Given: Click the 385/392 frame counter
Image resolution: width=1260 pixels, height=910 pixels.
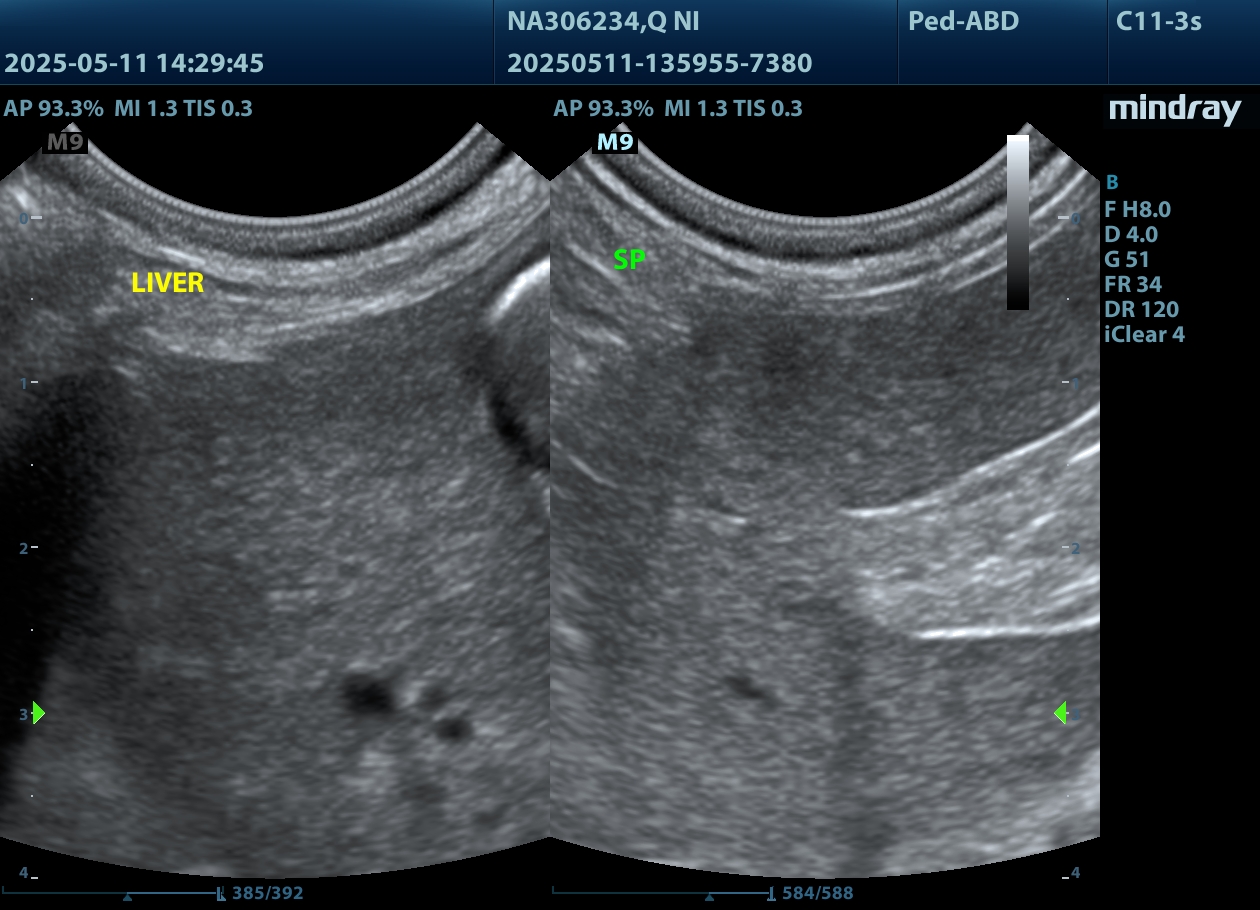Looking at the screenshot, I should coord(266,893).
